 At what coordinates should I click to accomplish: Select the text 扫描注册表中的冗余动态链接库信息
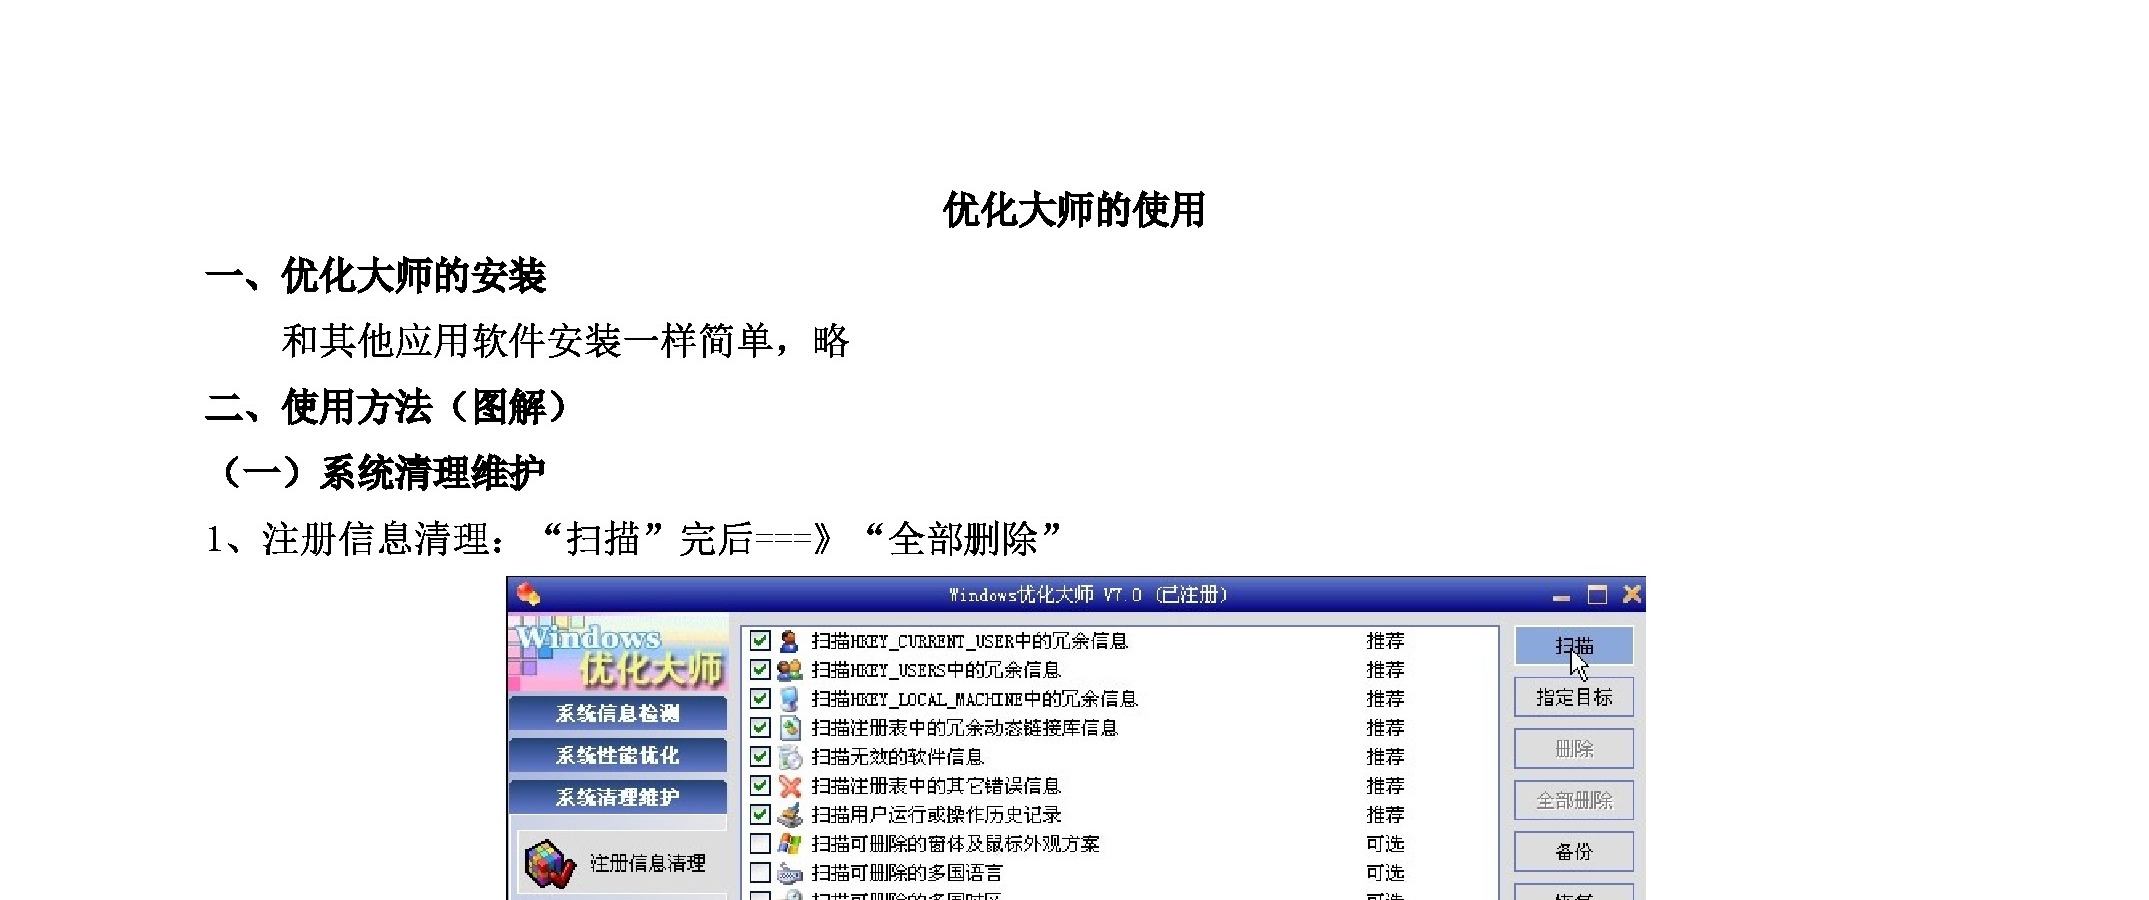(964, 728)
